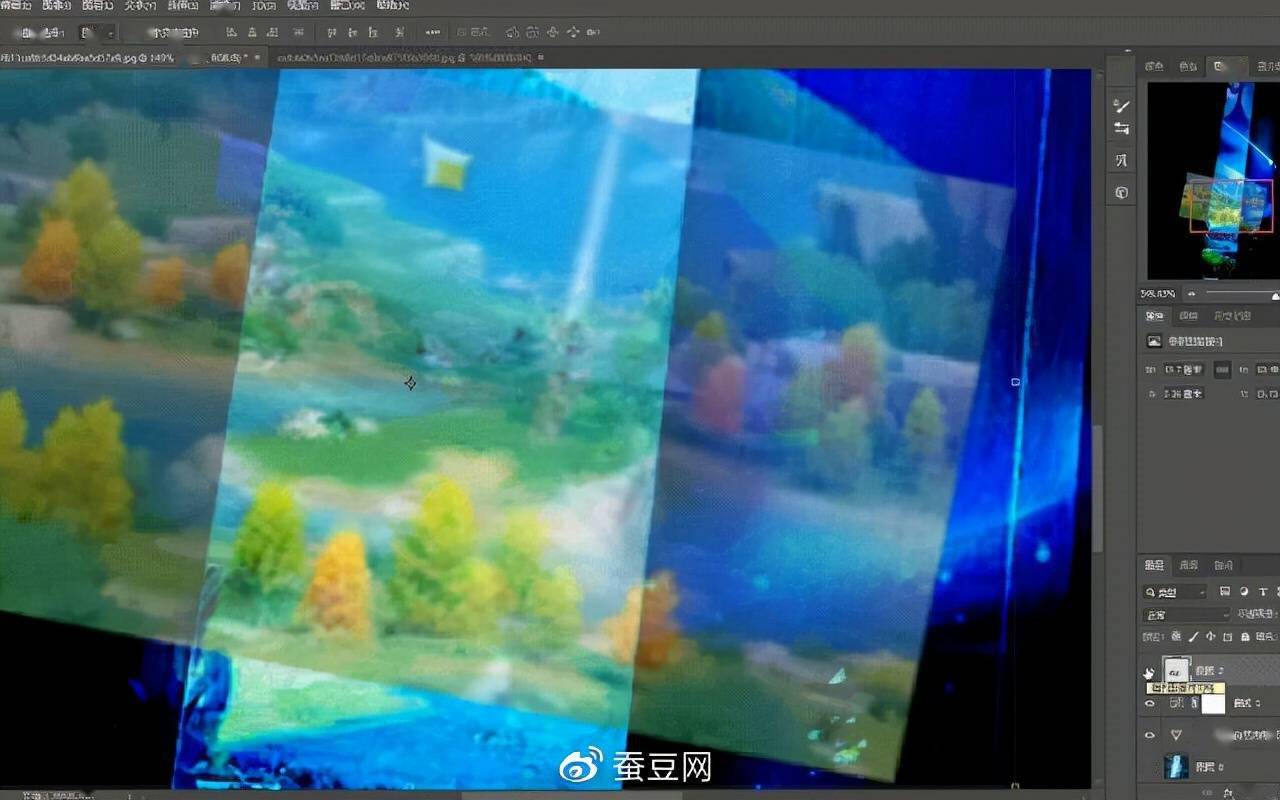This screenshot has width=1280, height=800.
Task: Switch to the Channels tab beside Layers
Action: (x=1188, y=565)
